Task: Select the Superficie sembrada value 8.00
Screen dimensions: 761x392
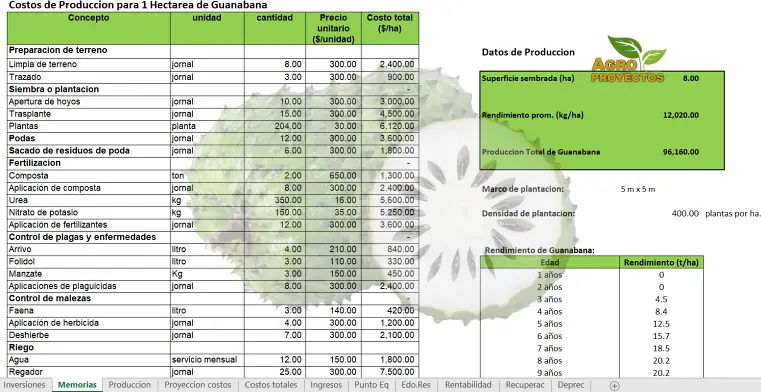Action: click(691, 78)
